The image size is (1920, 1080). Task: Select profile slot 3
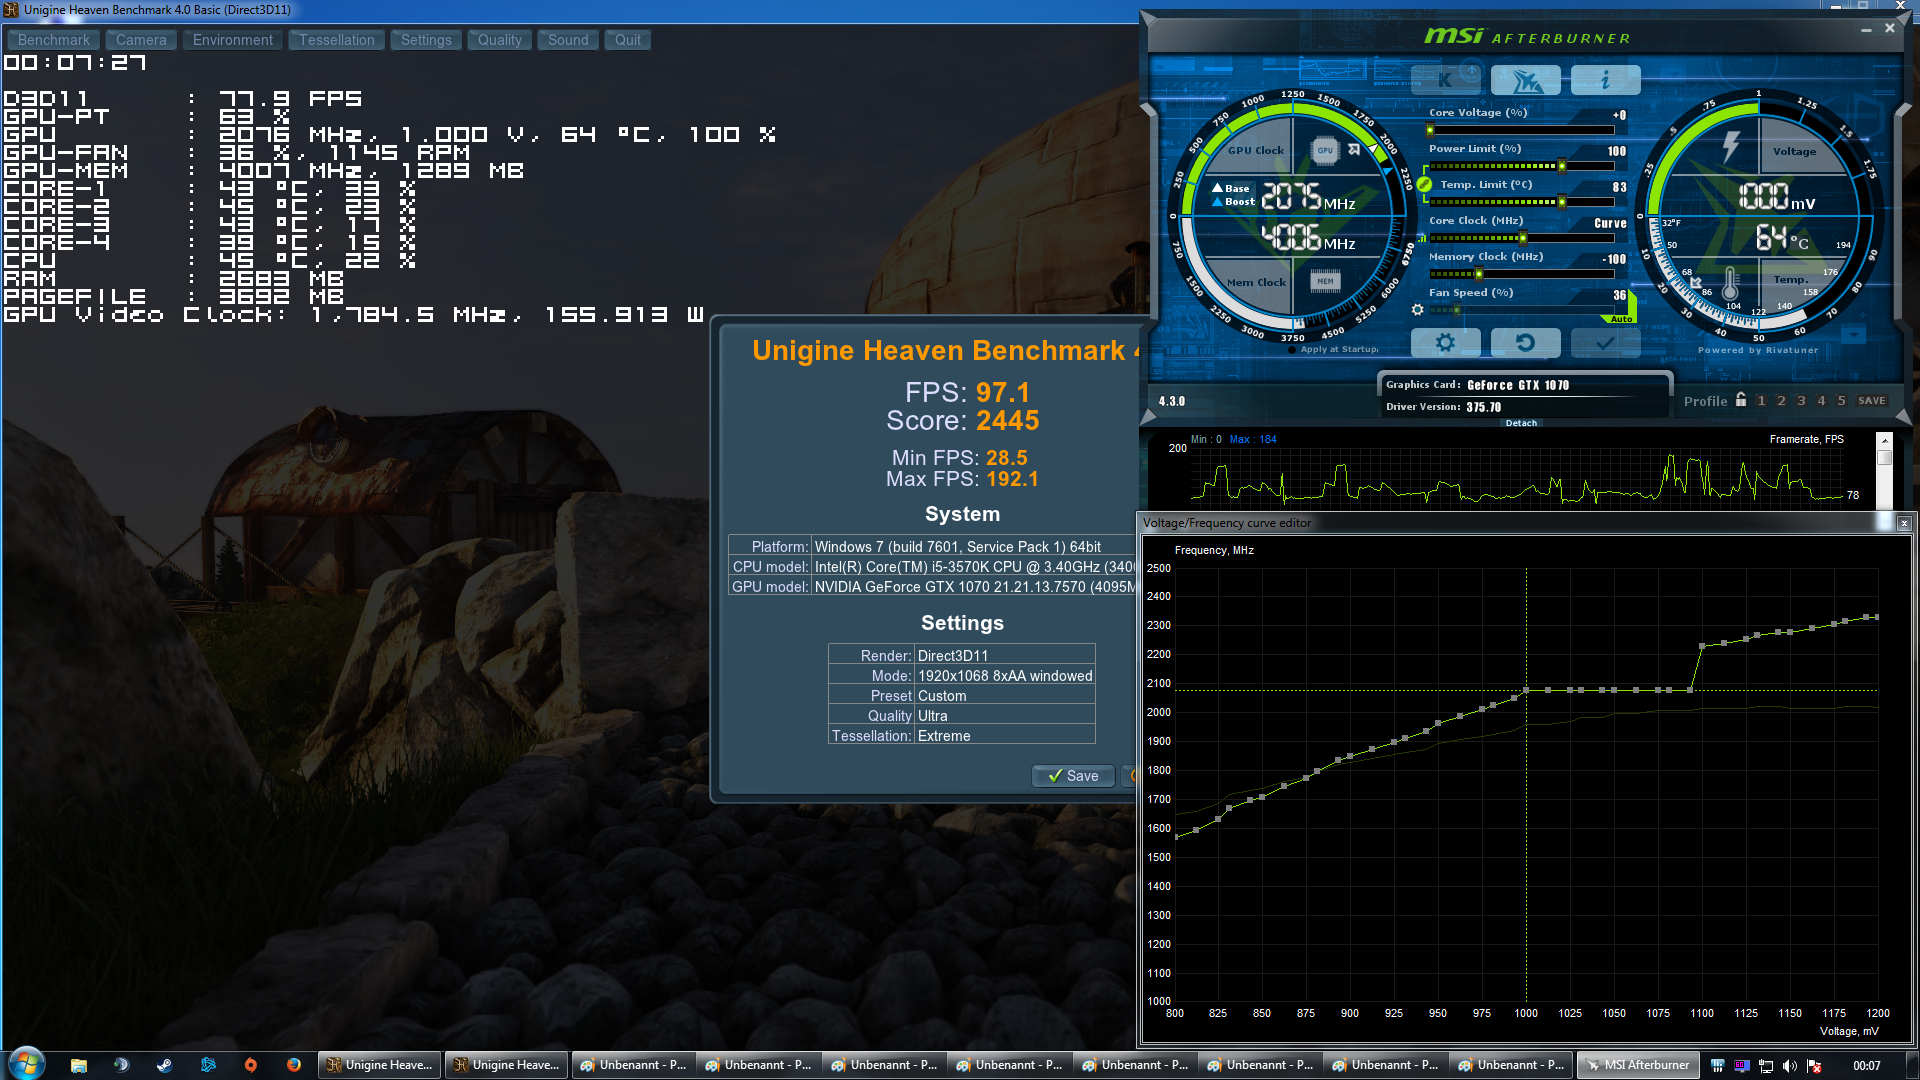pyautogui.click(x=1801, y=401)
